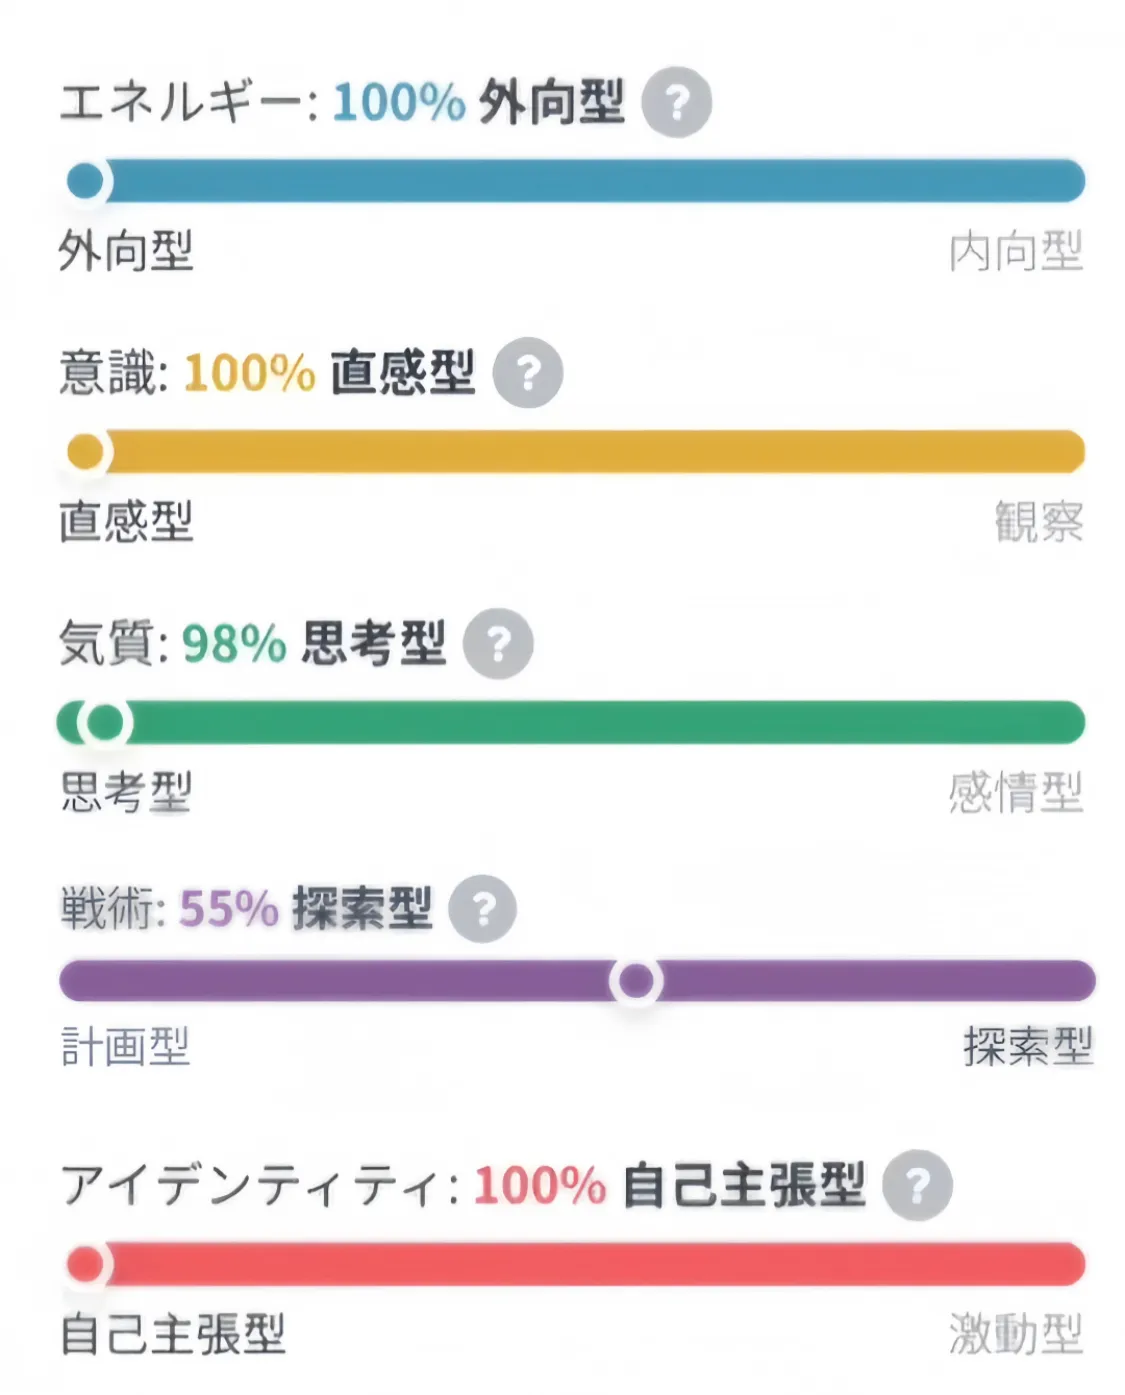The height and width of the screenshot is (1395, 1125).
Task: Open the help icon beside 外向型 energy heading
Action: pos(676,102)
